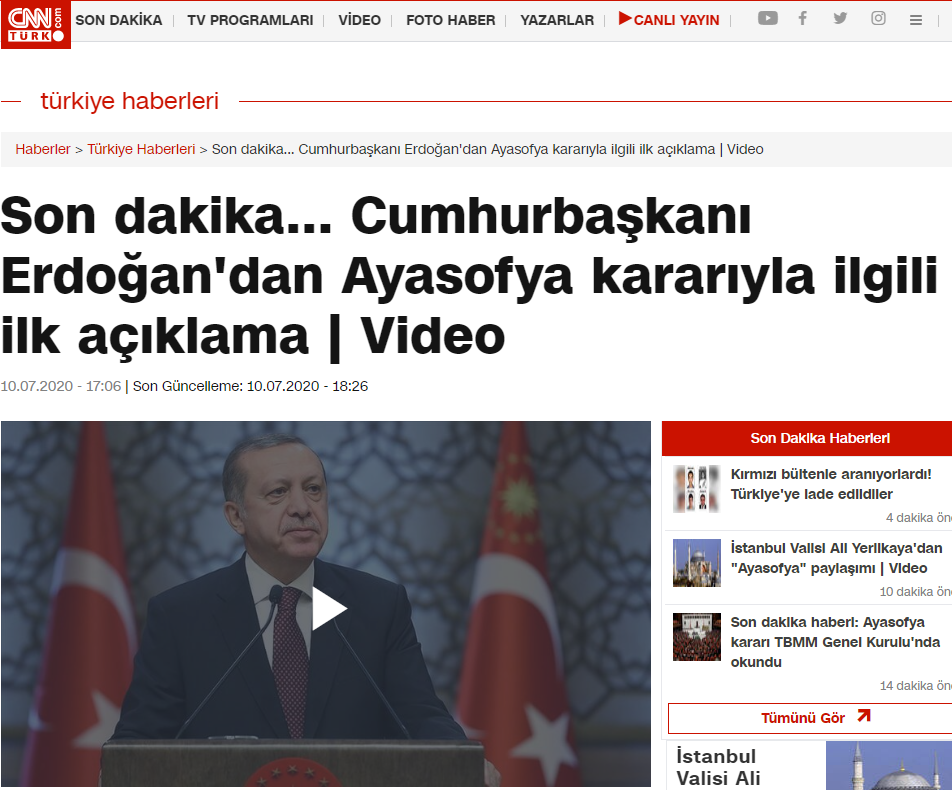Open the Instagram profile icon

click(x=878, y=18)
